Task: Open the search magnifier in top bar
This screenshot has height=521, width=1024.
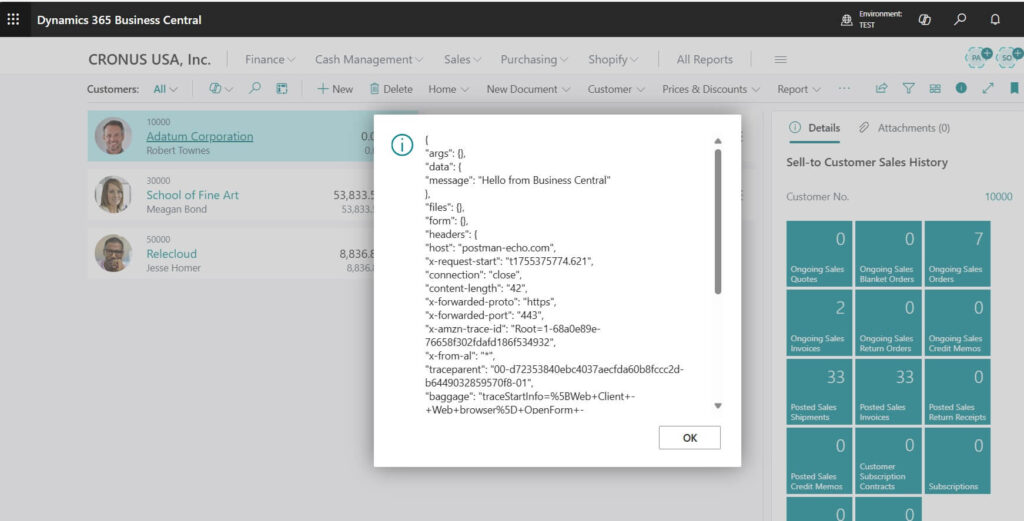Action: tap(960, 19)
